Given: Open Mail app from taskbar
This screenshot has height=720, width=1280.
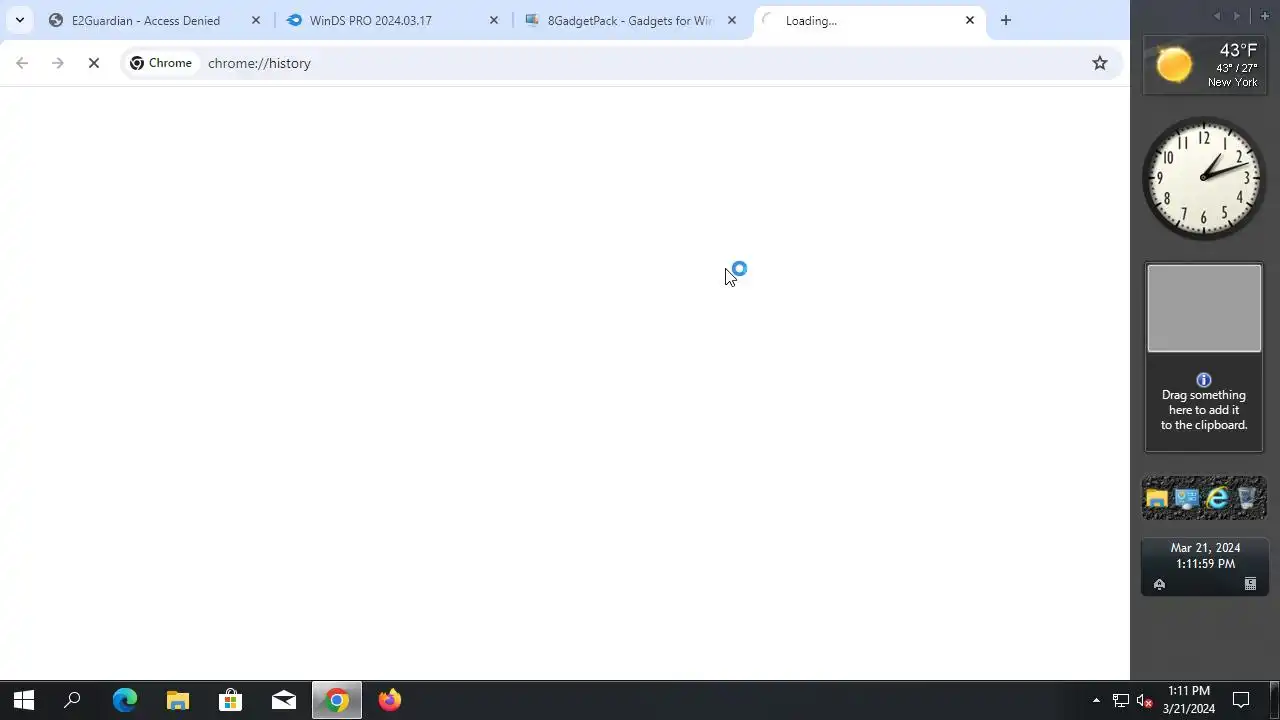Looking at the screenshot, I should tap(284, 700).
